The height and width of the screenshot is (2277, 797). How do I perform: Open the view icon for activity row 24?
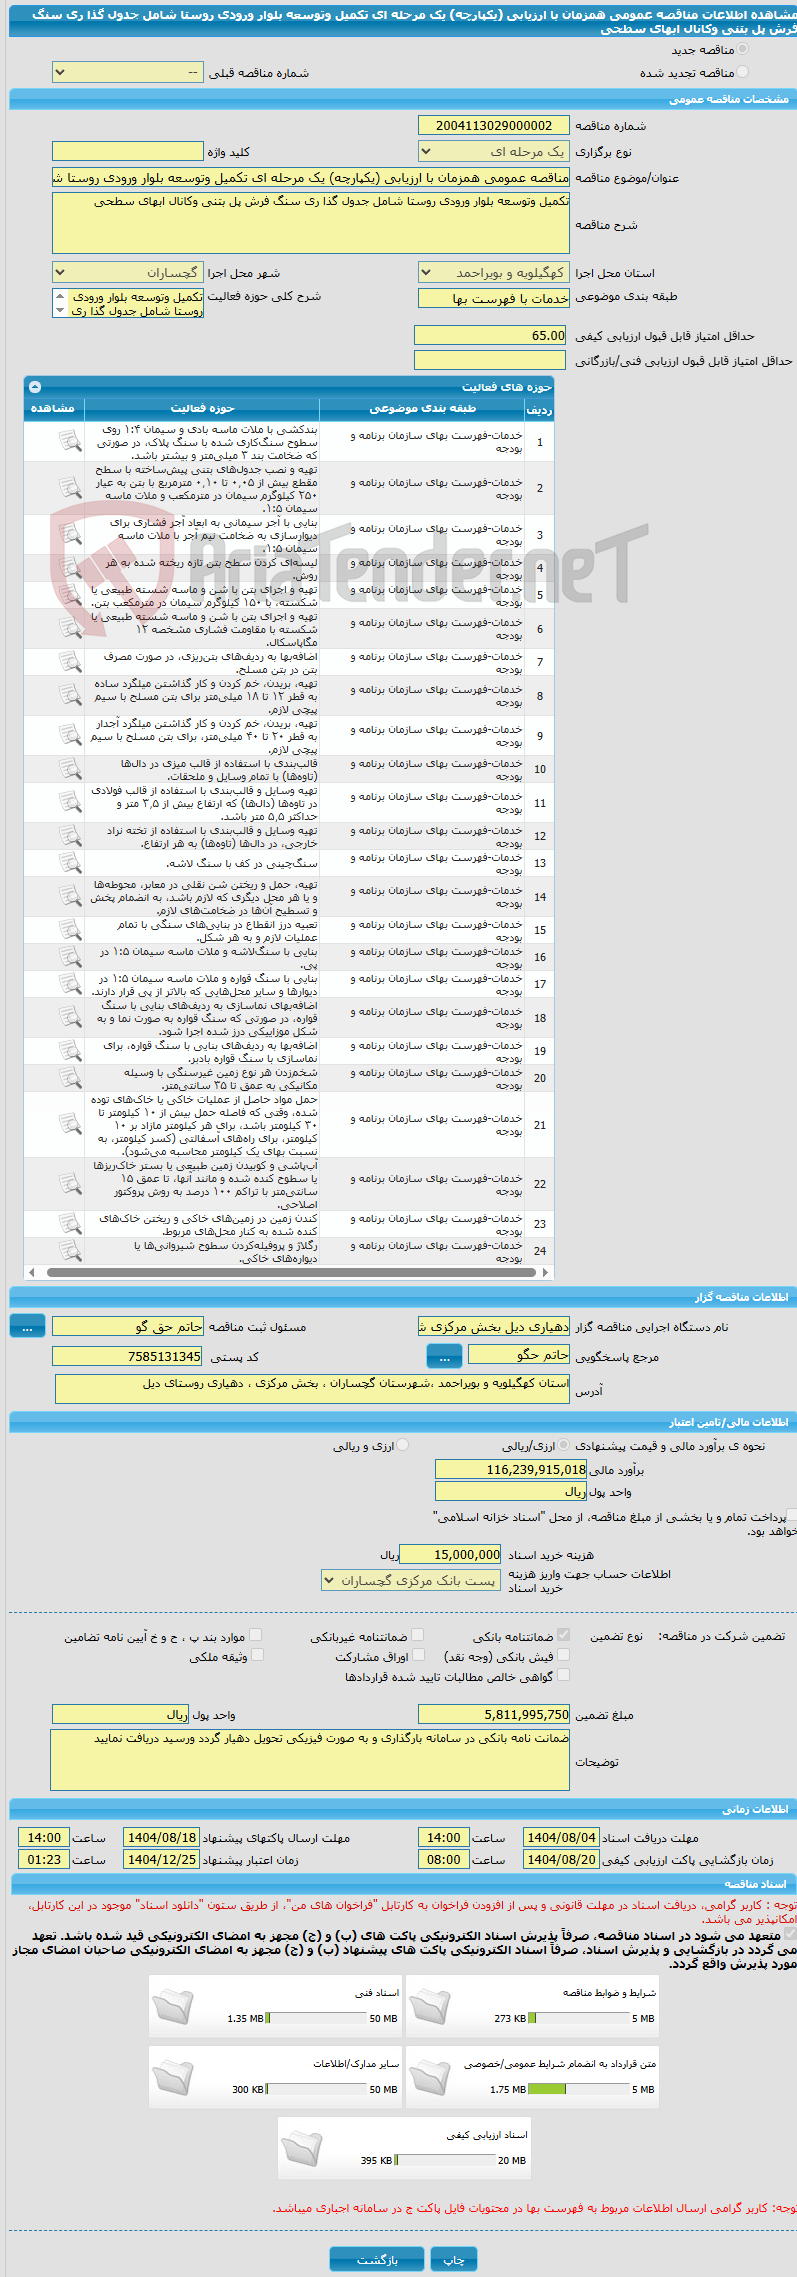click(x=69, y=1251)
